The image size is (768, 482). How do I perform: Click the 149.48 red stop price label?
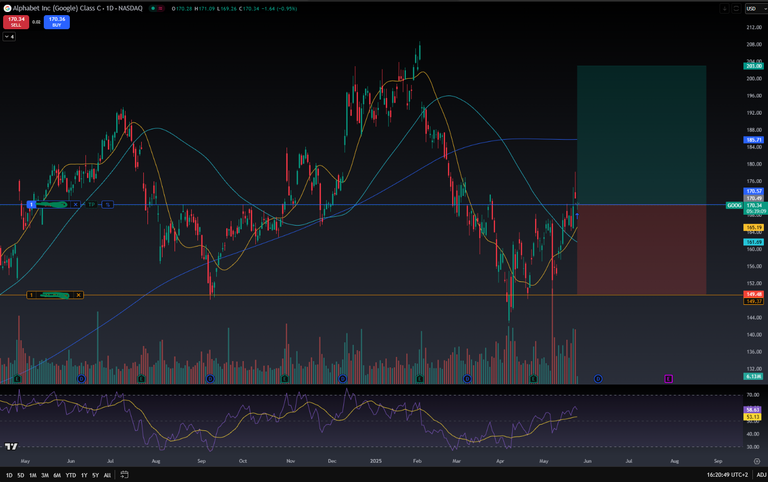(x=754, y=294)
